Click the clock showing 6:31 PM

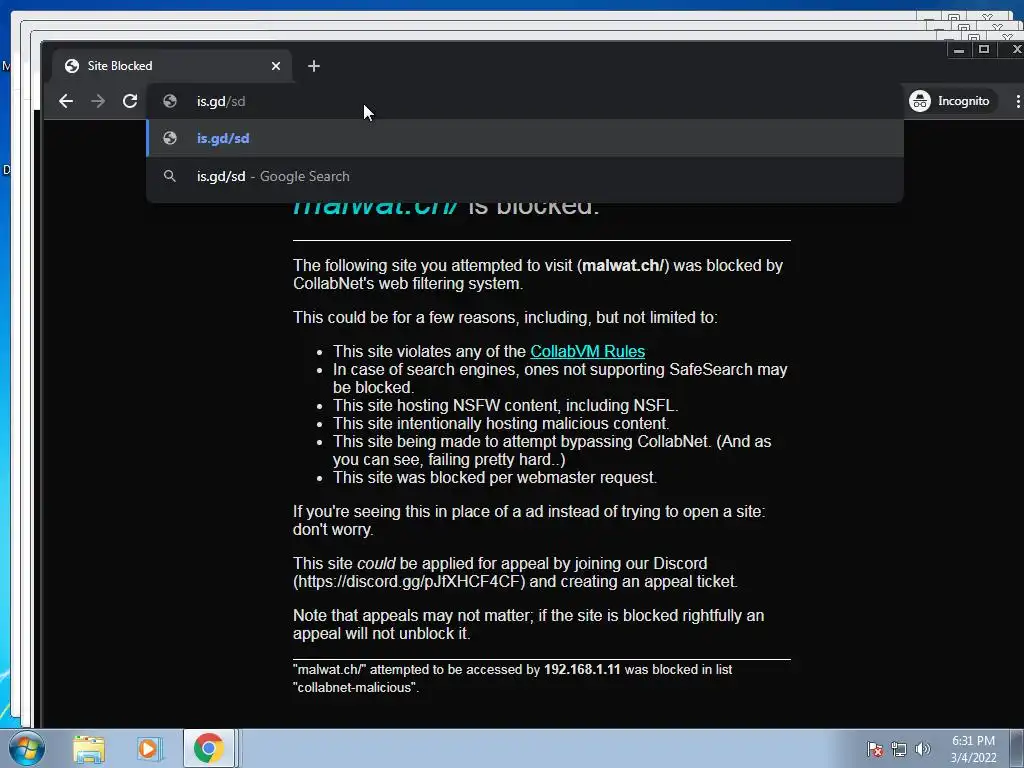973,749
